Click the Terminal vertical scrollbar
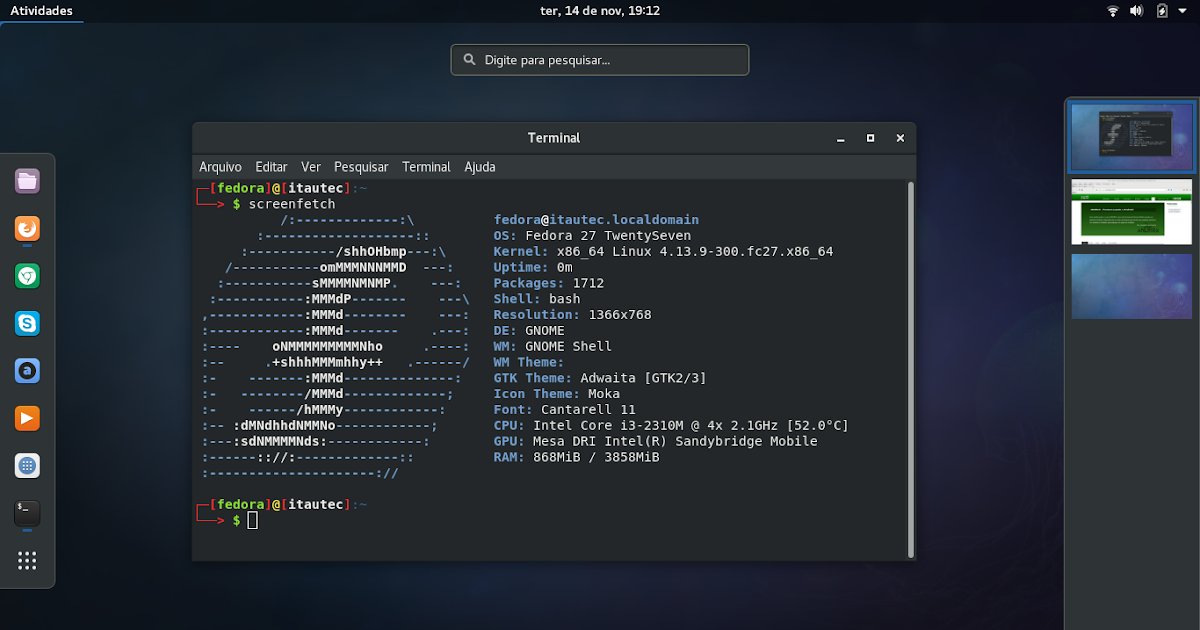Image resolution: width=1200 pixels, height=630 pixels. (x=909, y=368)
